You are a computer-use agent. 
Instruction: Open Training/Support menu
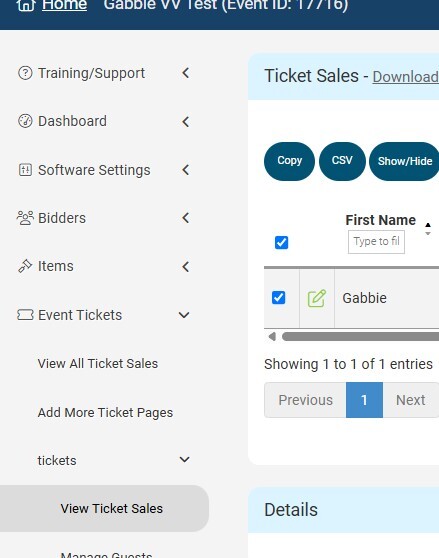[91, 73]
